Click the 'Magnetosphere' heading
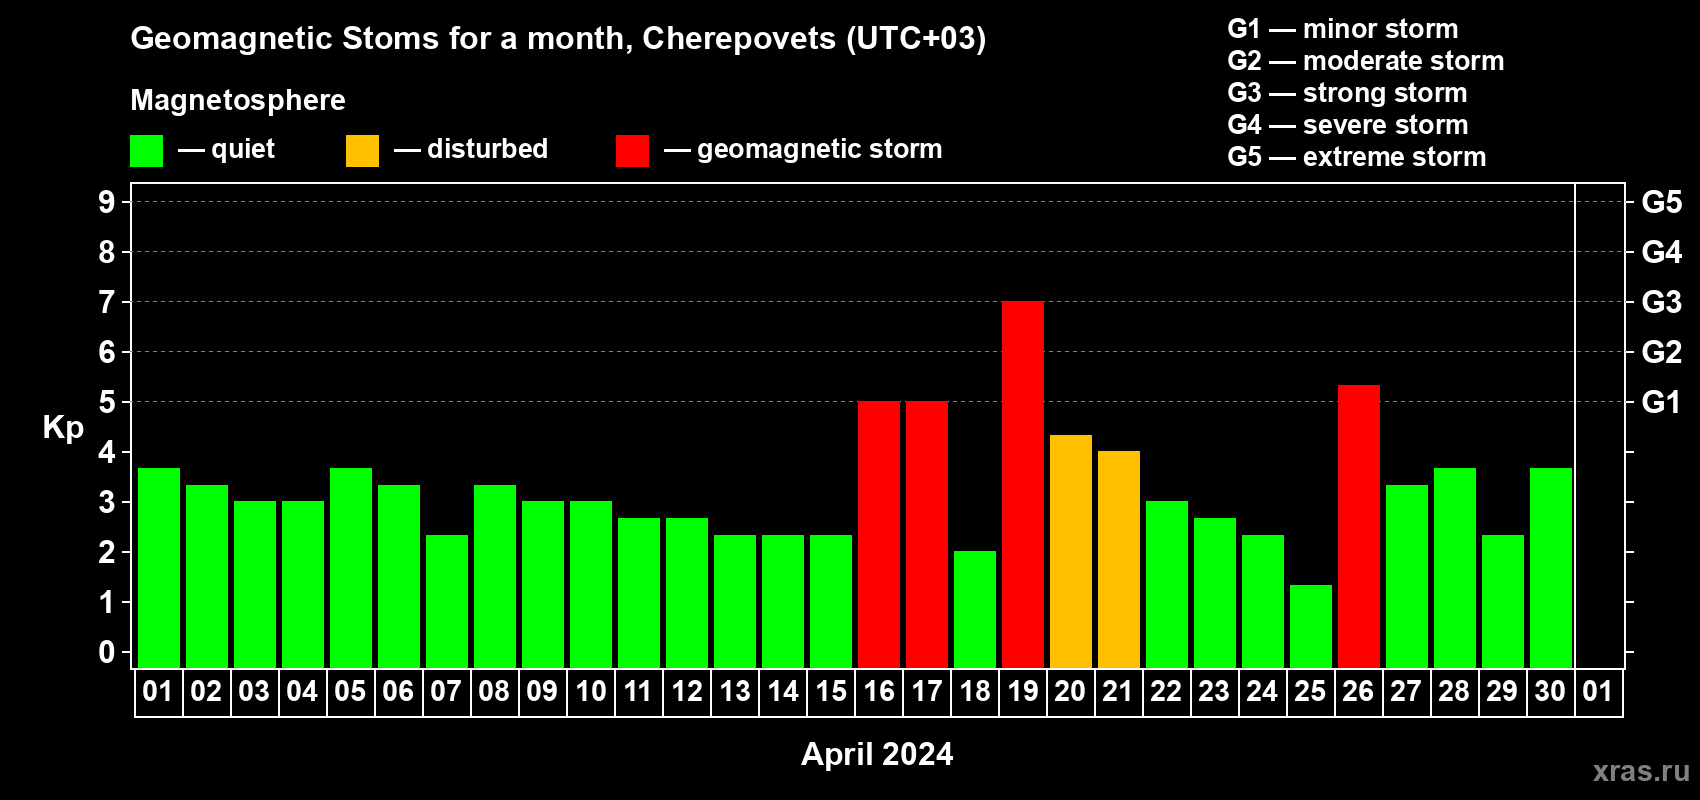This screenshot has width=1700, height=800. 238,100
